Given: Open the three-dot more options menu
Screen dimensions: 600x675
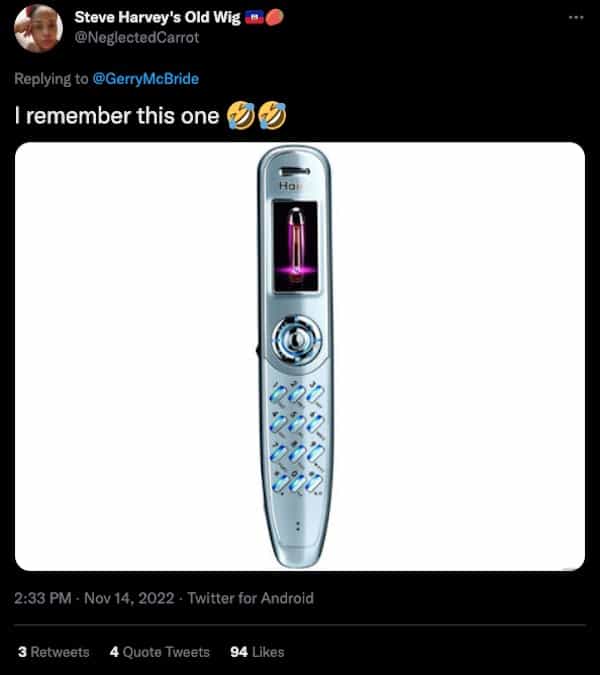Looking at the screenshot, I should (x=576, y=18).
